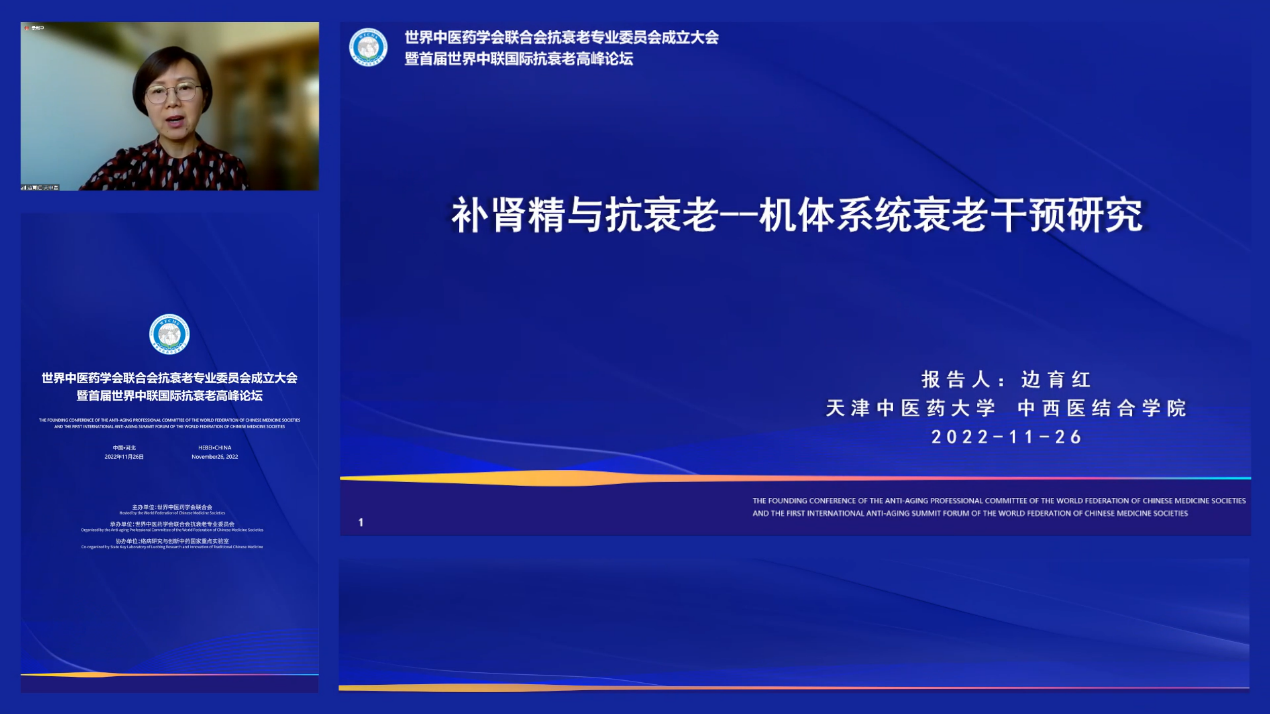The image size is (1270, 714).
Task: Expand the presenter webcam thumbnail
Action: point(169,105)
